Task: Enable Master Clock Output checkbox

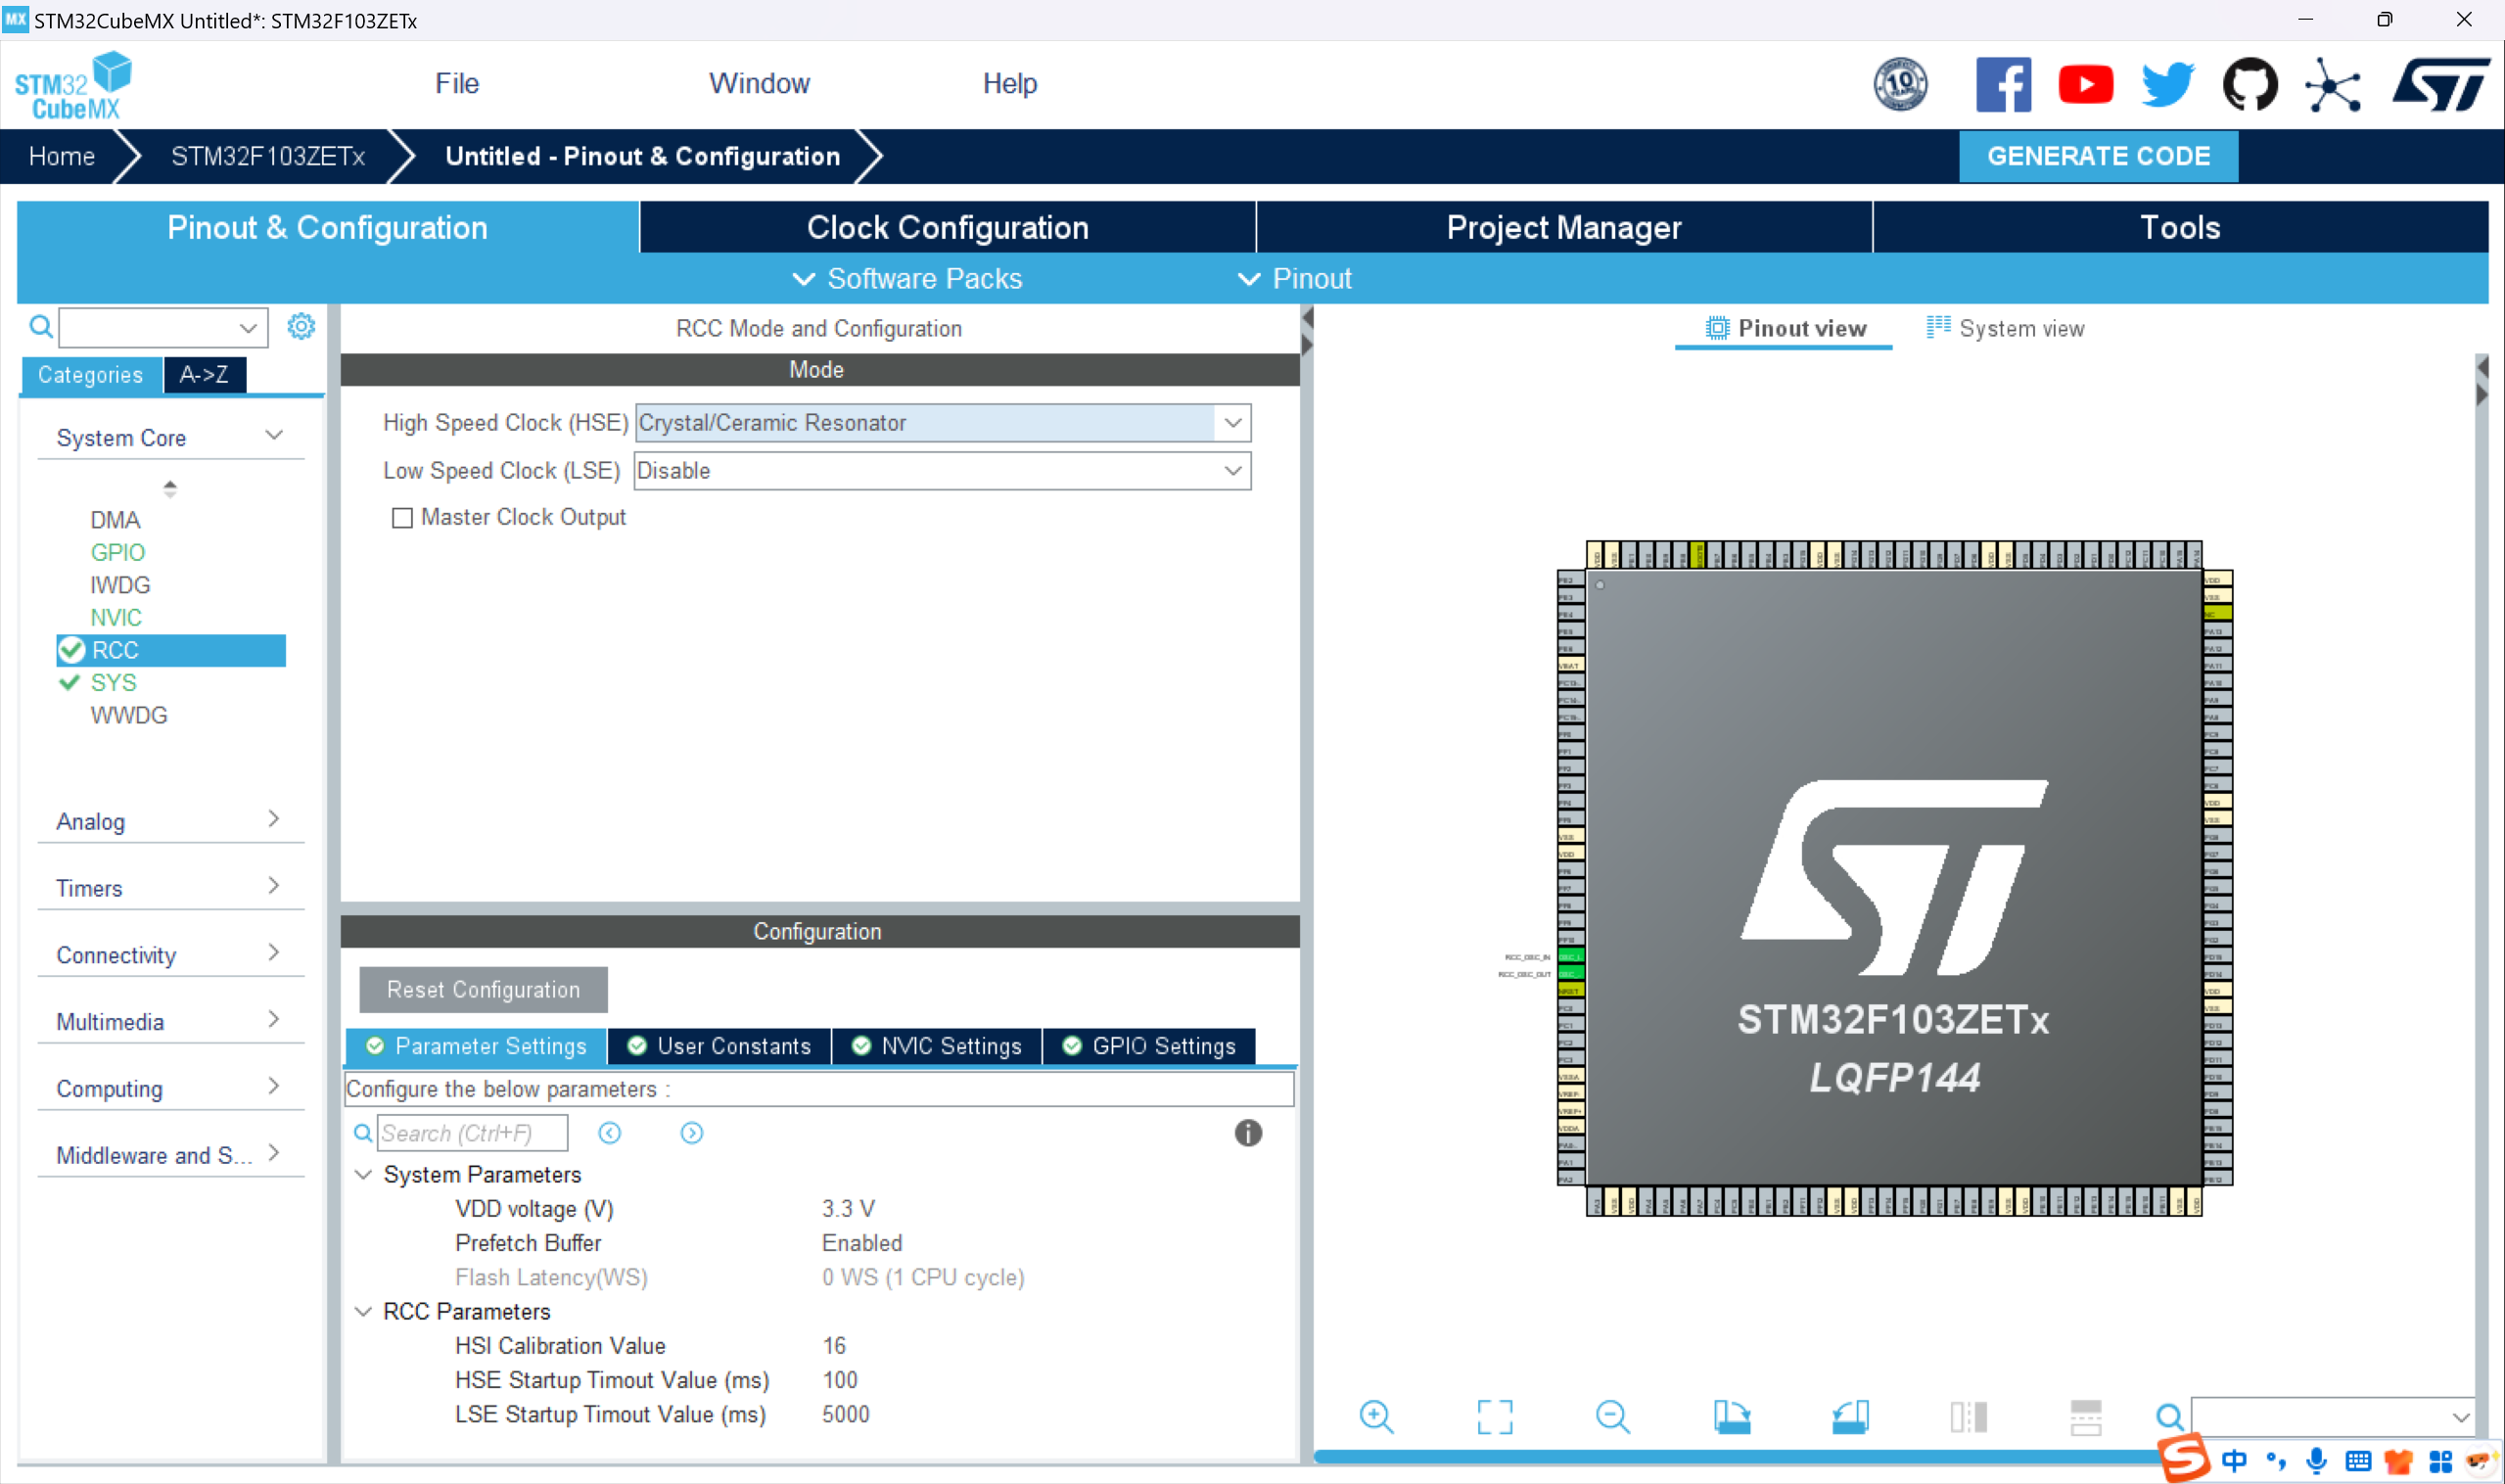Action: click(x=402, y=518)
